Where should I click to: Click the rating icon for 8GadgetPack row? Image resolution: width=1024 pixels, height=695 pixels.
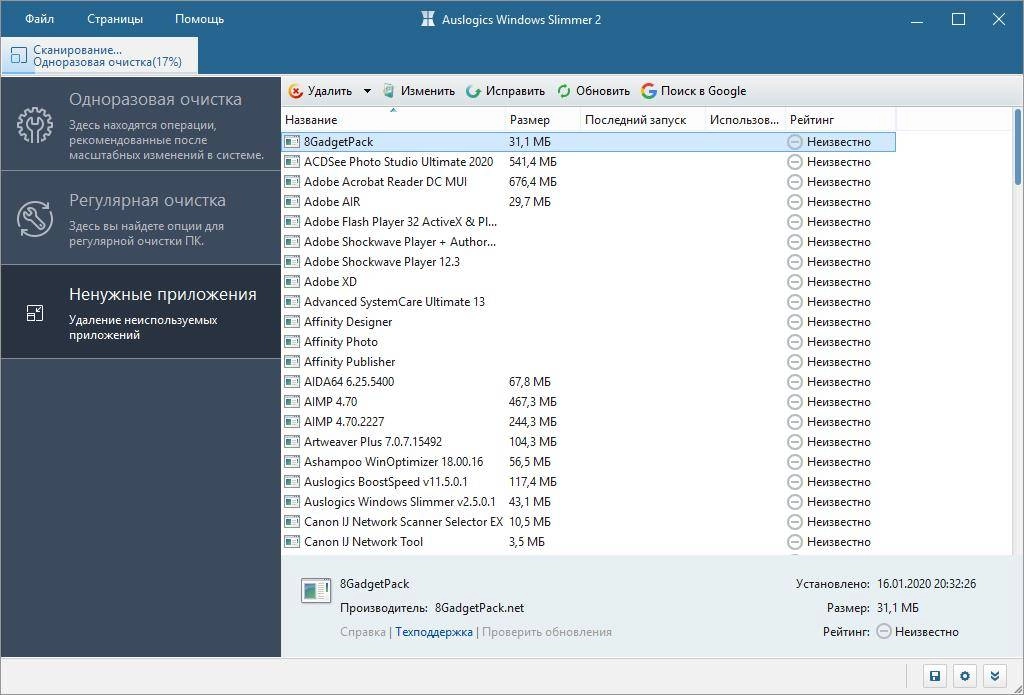pos(795,142)
